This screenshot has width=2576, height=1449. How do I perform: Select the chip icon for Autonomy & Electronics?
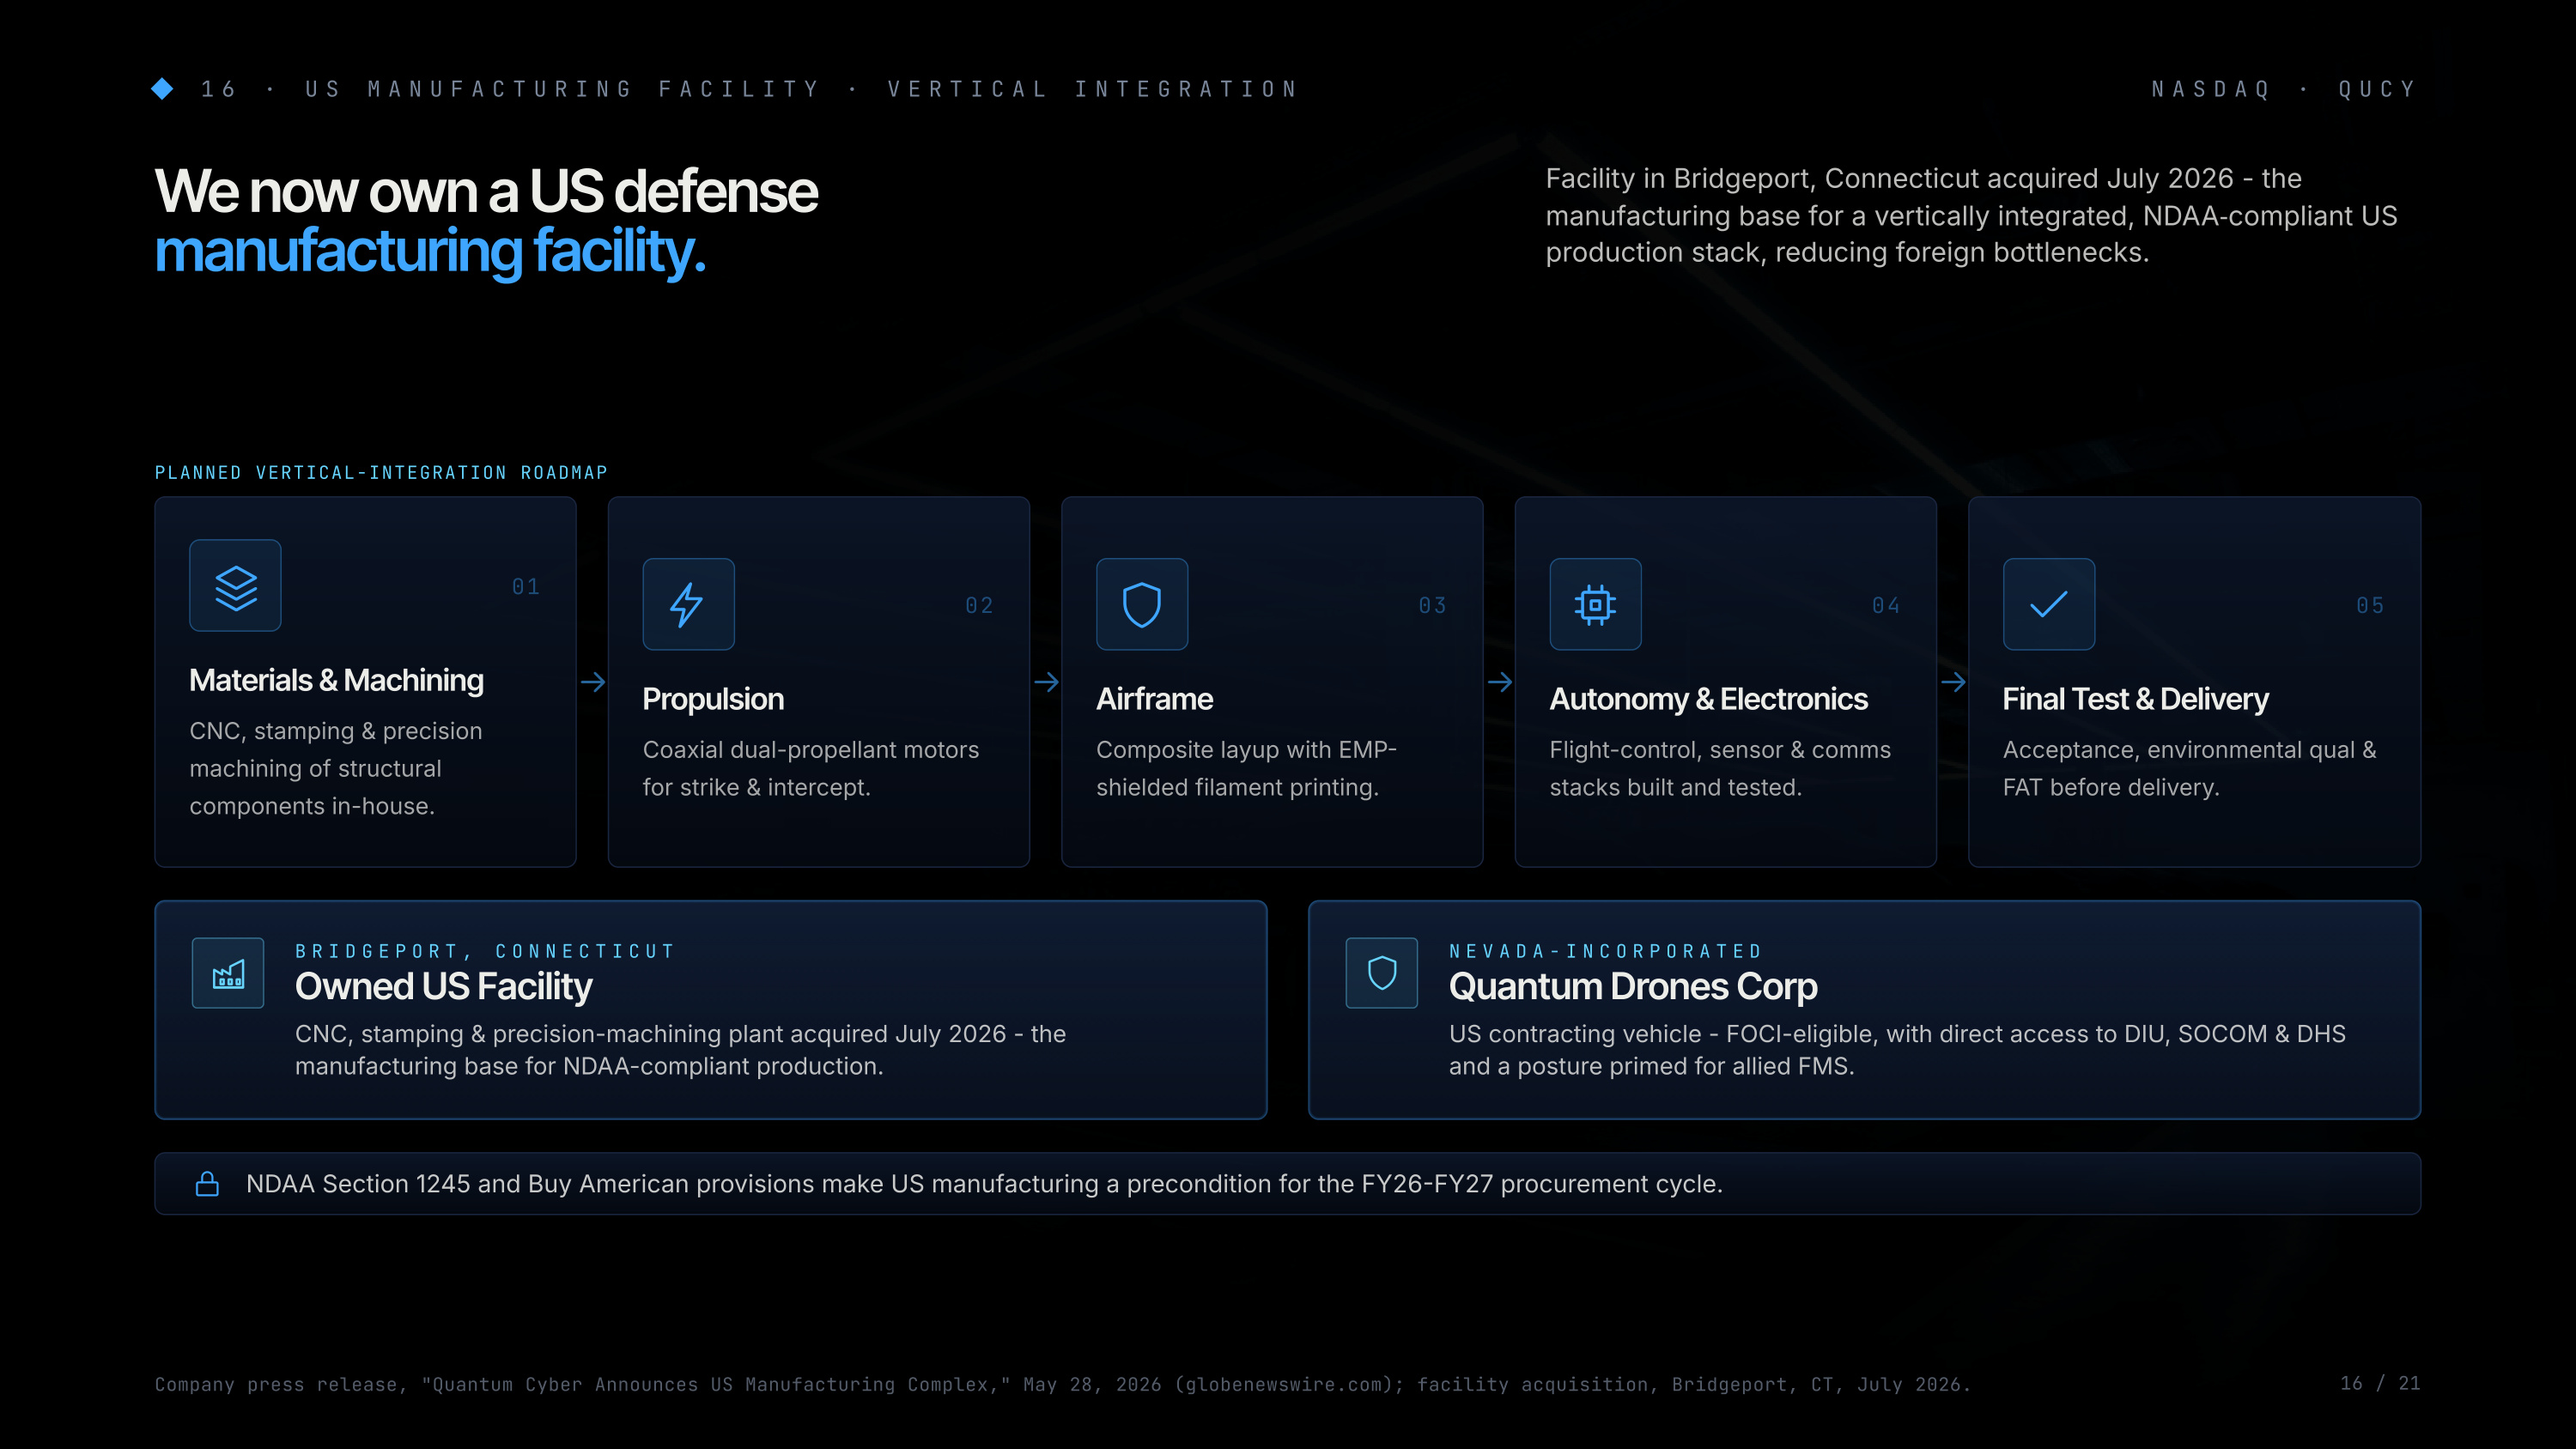(1595, 605)
